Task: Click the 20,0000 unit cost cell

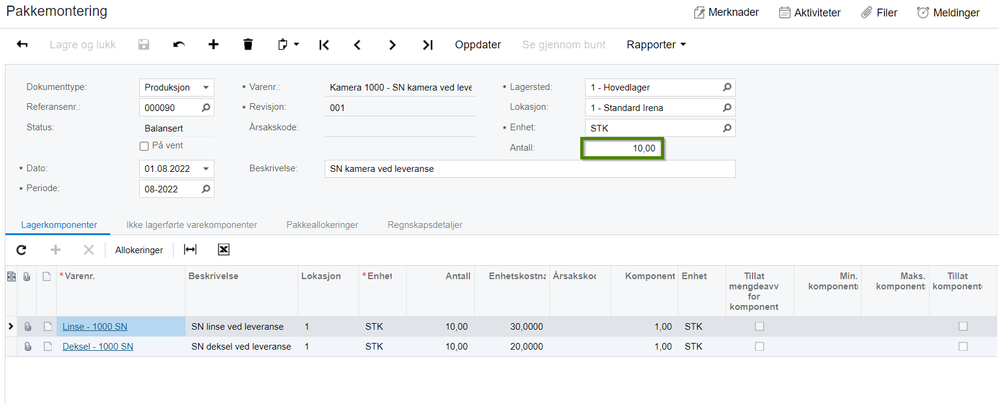Action: 512,347
